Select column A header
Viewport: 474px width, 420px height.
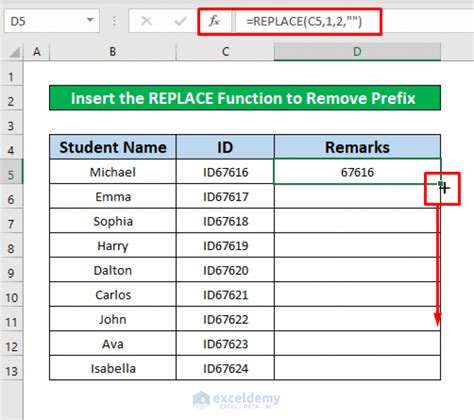pos(37,52)
